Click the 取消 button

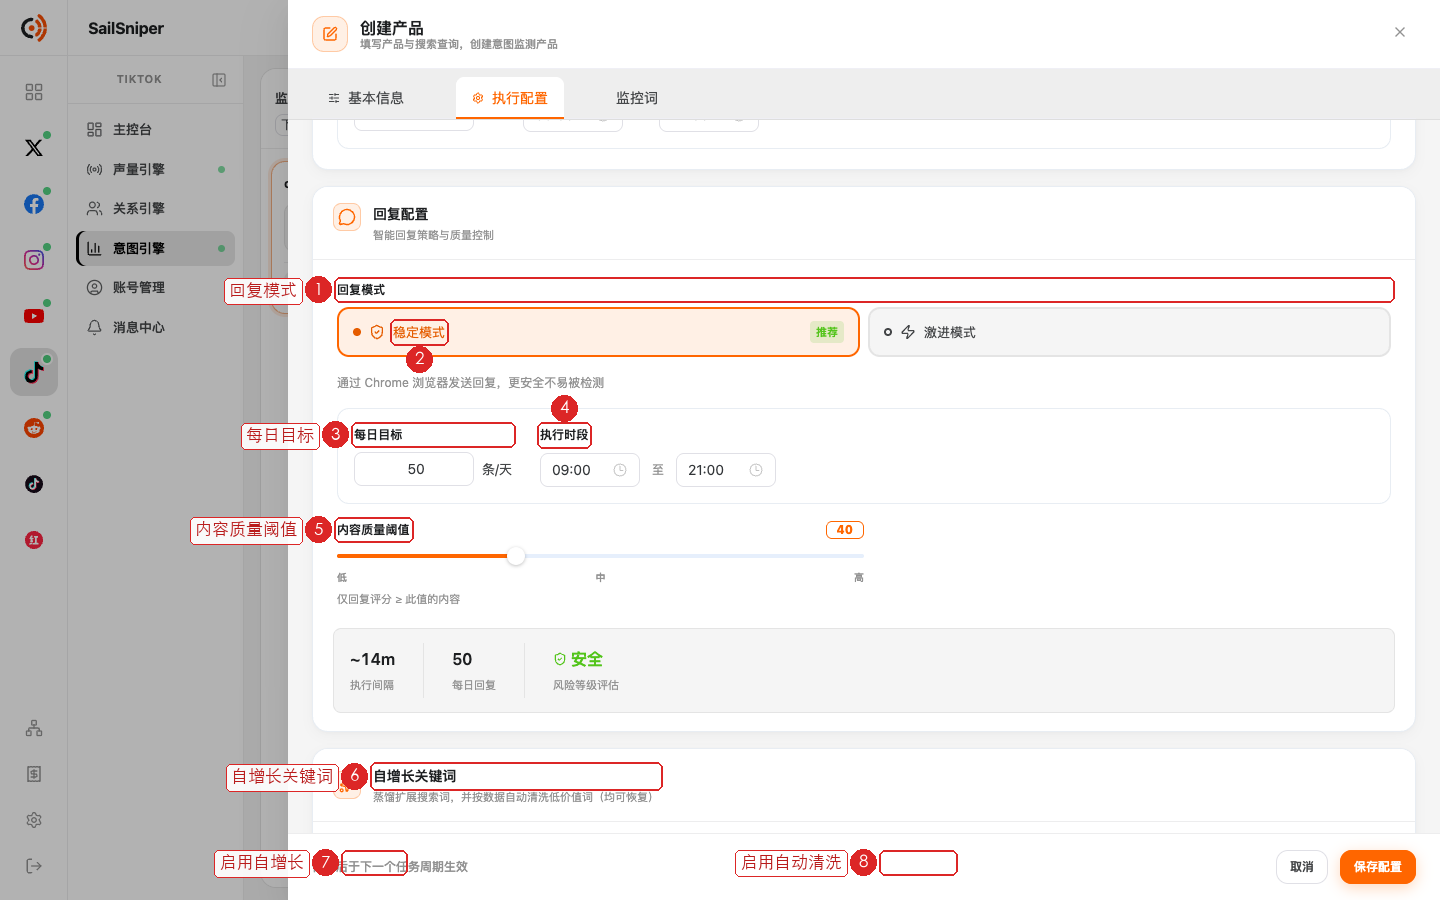pyautogui.click(x=1302, y=867)
